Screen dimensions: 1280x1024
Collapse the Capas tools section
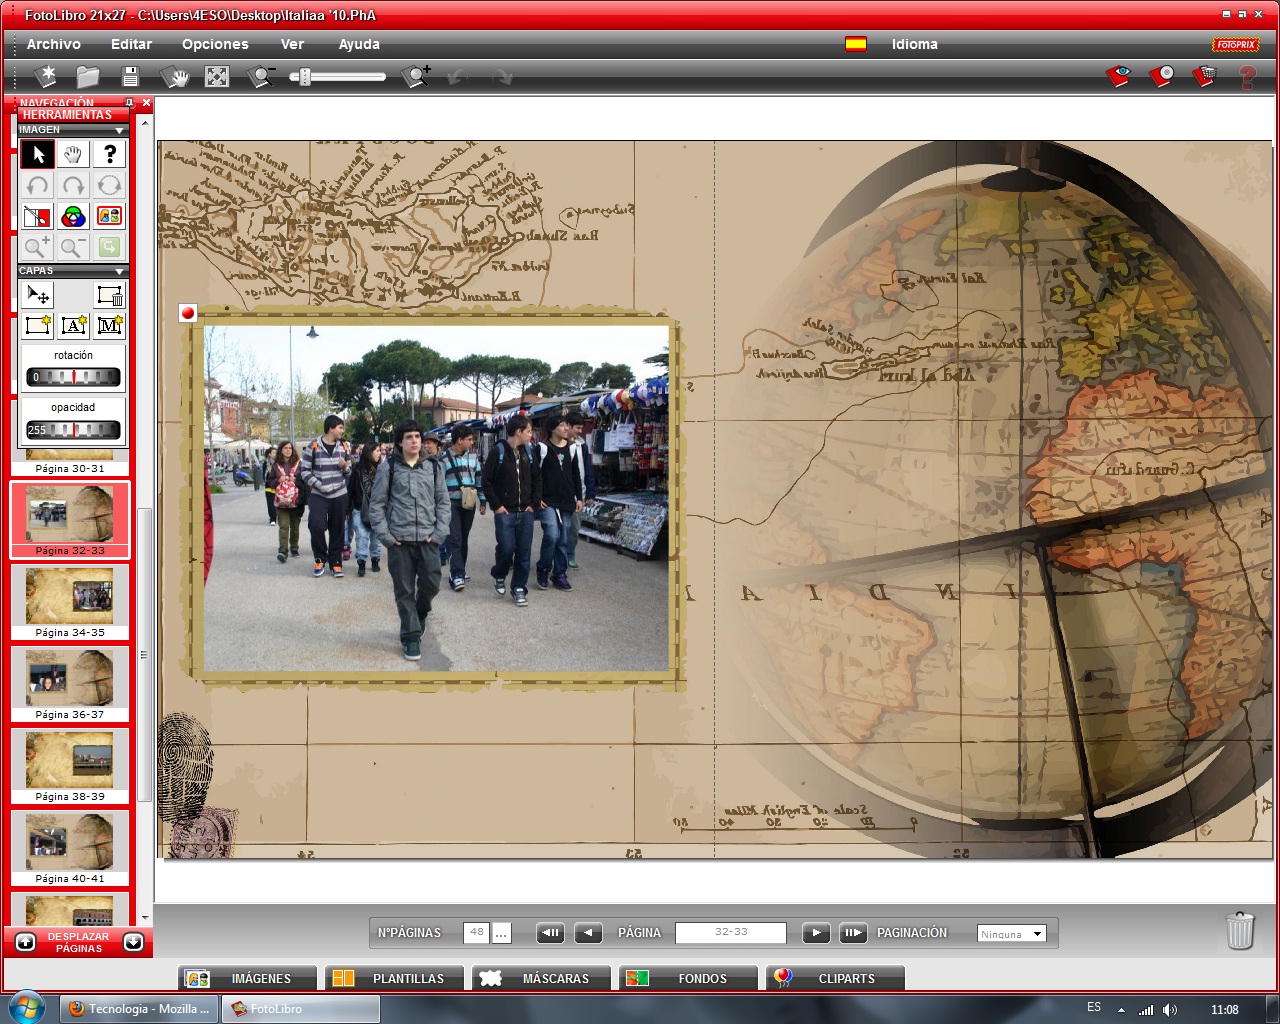(119, 271)
